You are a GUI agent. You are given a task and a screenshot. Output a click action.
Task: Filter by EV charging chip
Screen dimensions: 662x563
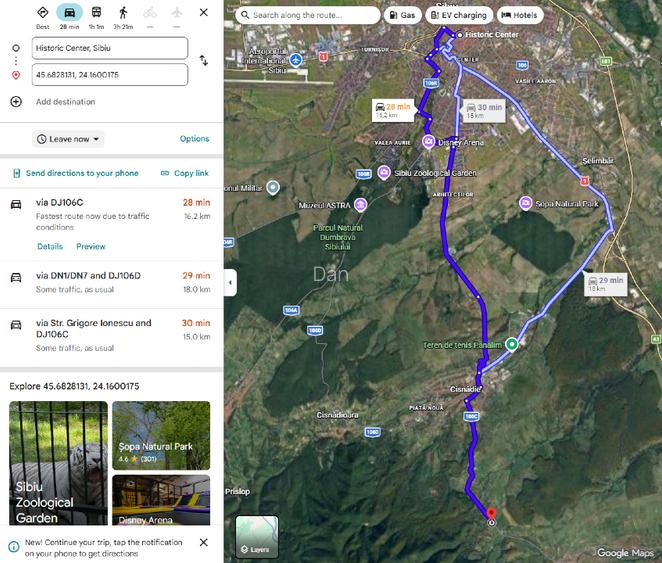point(459,15)
